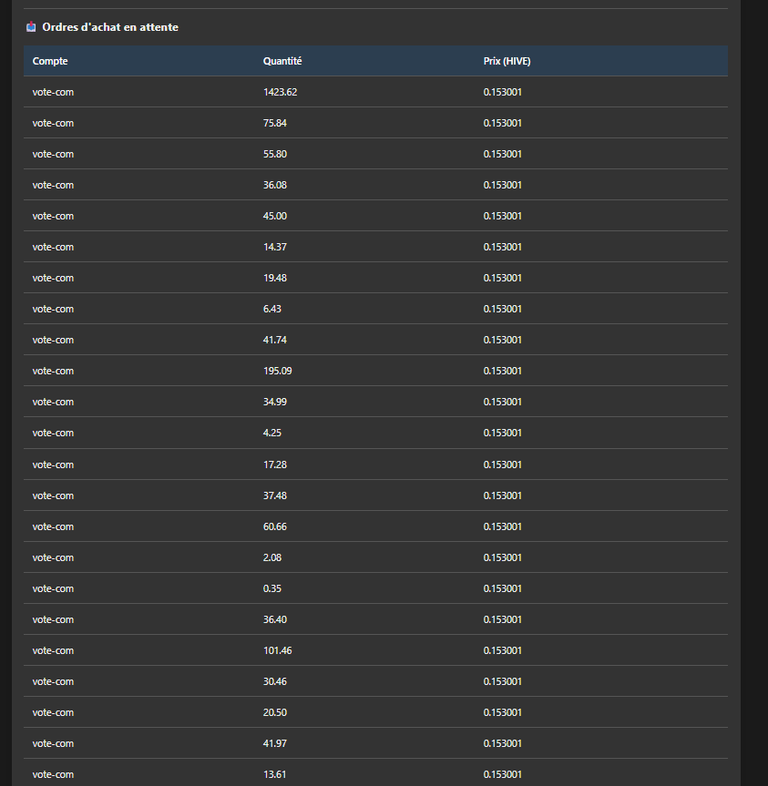The width and height of the screenshot is (768, 786).
Task: Select the row with quantity 75.84
Action: click(375, 123)
